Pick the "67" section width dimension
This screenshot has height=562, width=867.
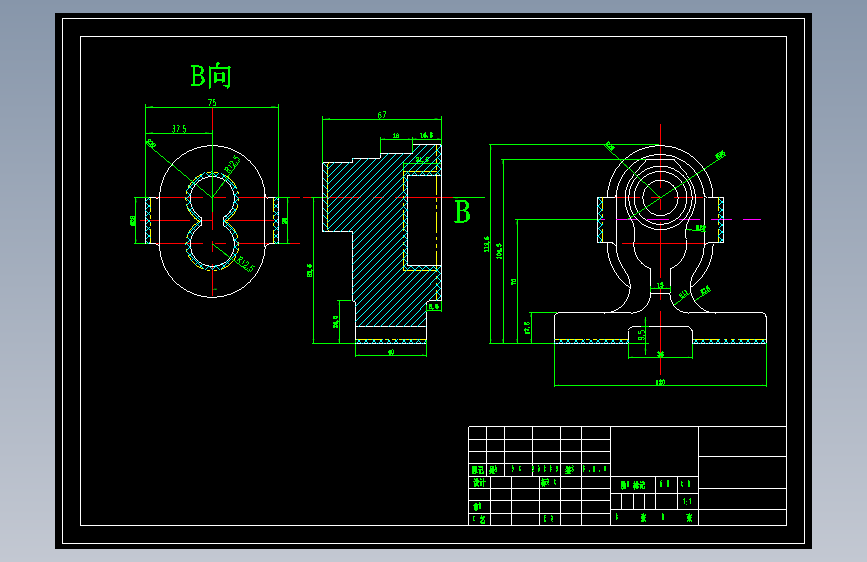(x=382, y=115)
